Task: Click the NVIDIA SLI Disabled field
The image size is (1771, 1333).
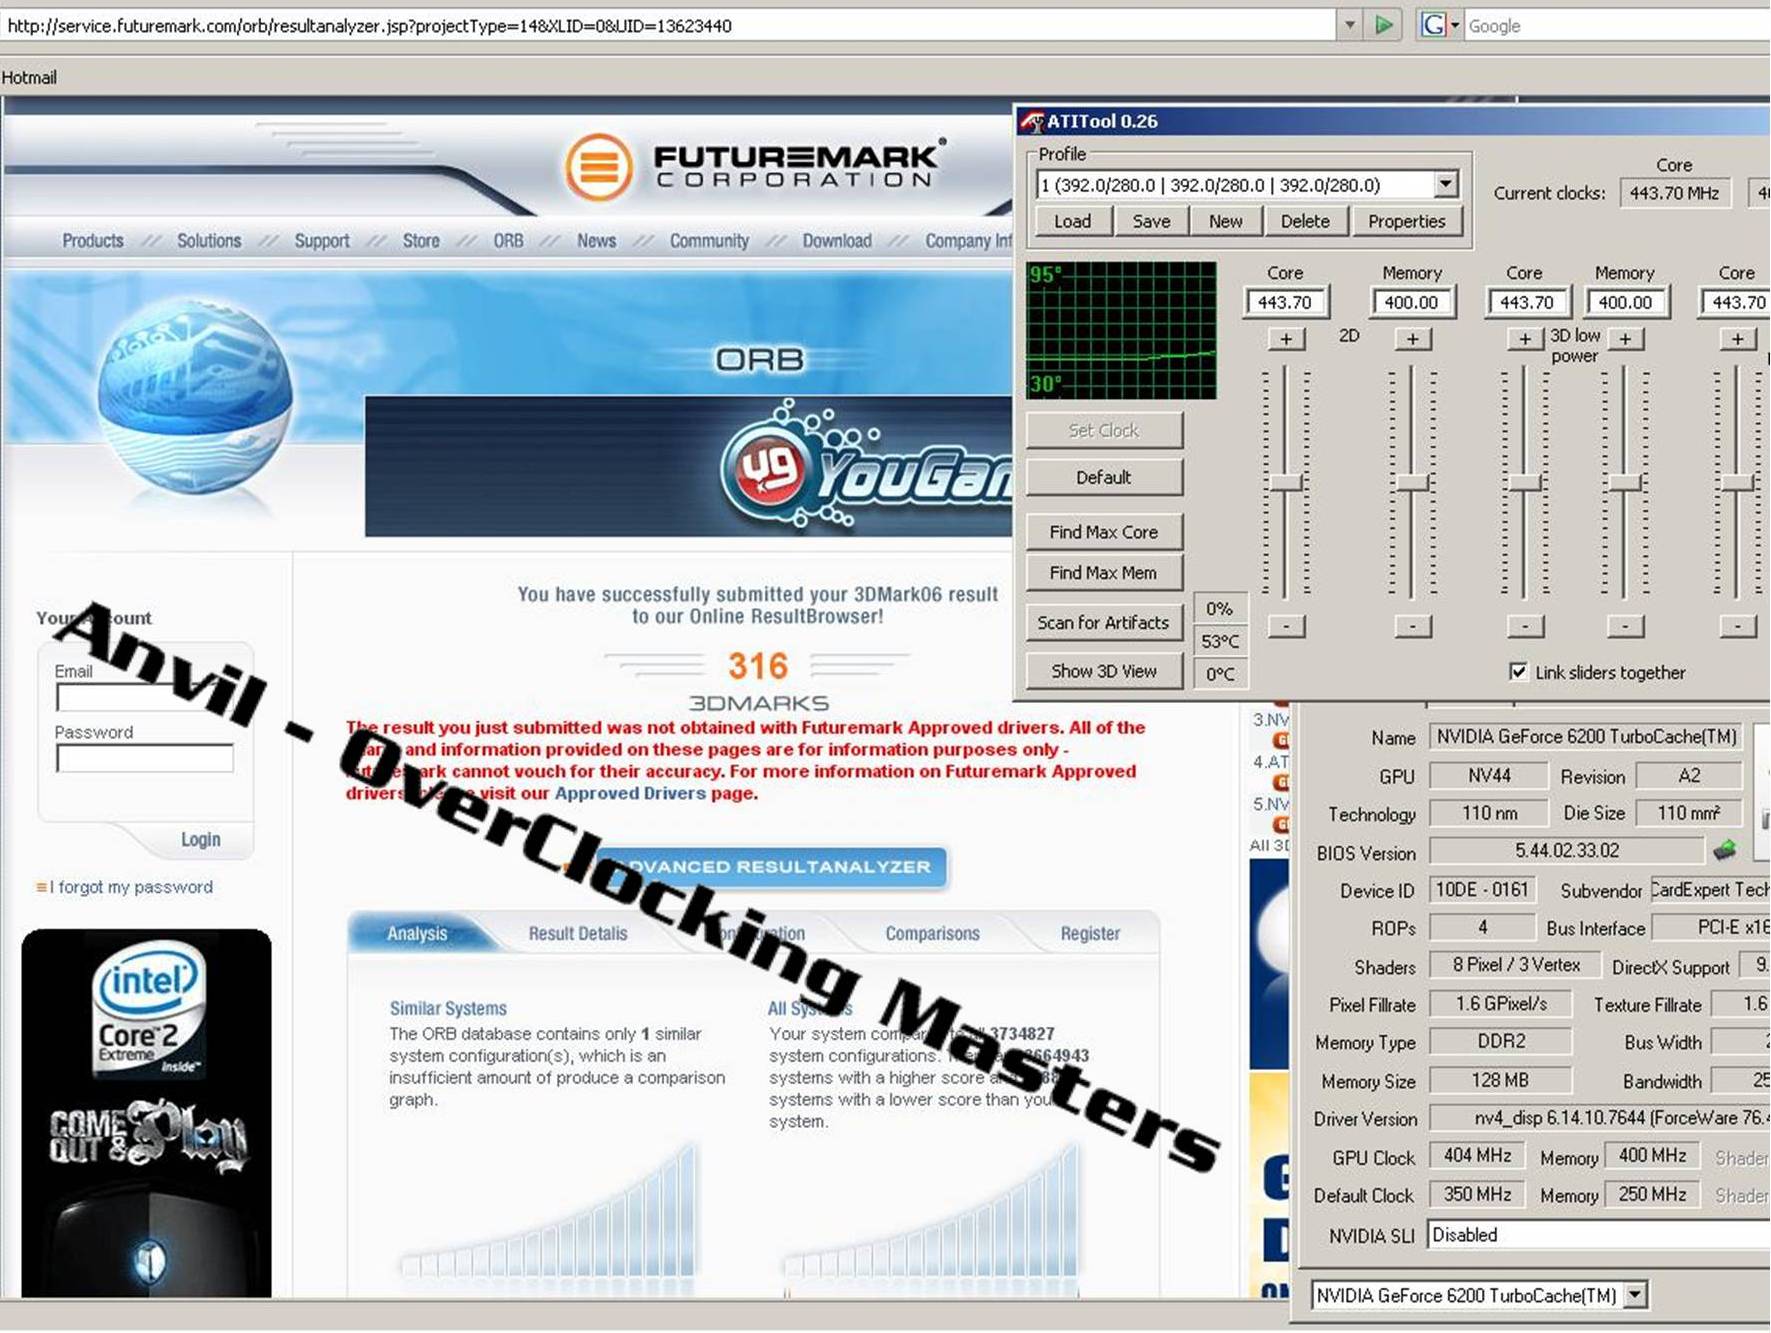Action: click(1598, 1236)
